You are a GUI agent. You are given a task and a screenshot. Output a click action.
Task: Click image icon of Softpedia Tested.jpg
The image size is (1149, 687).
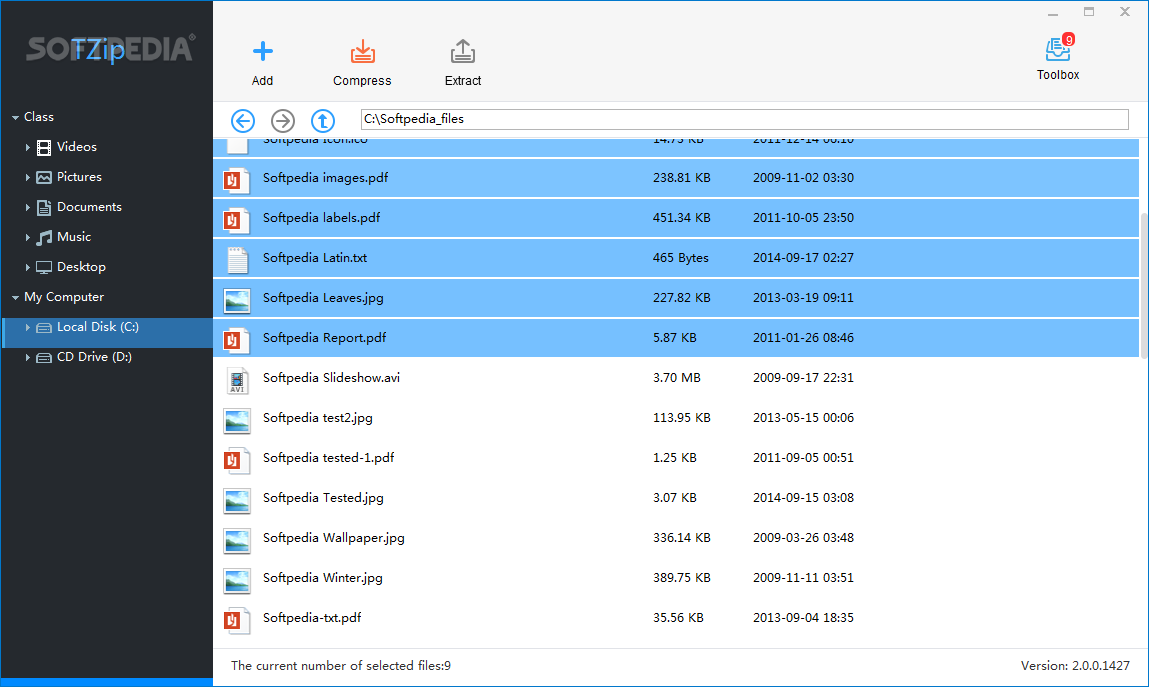point(237,499)
